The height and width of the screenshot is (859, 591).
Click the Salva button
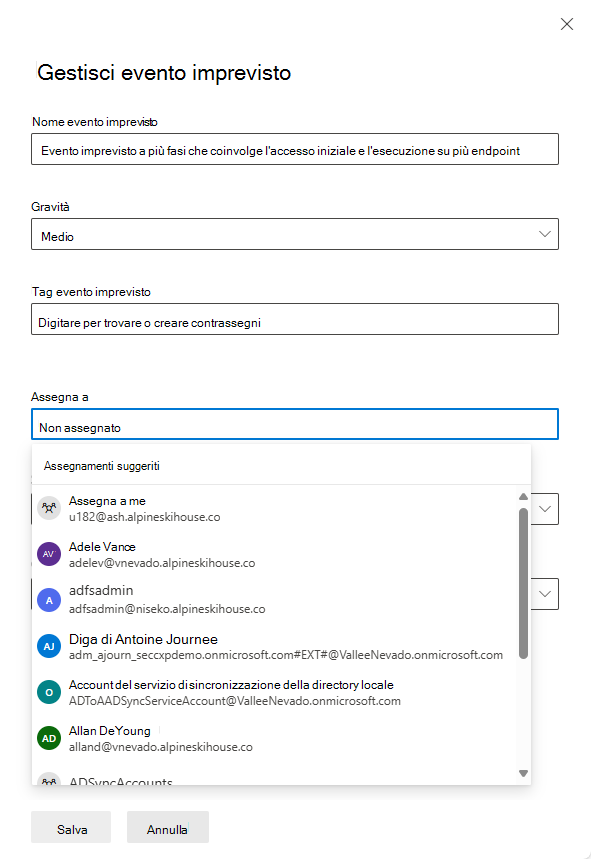click(x=70, y=827)
